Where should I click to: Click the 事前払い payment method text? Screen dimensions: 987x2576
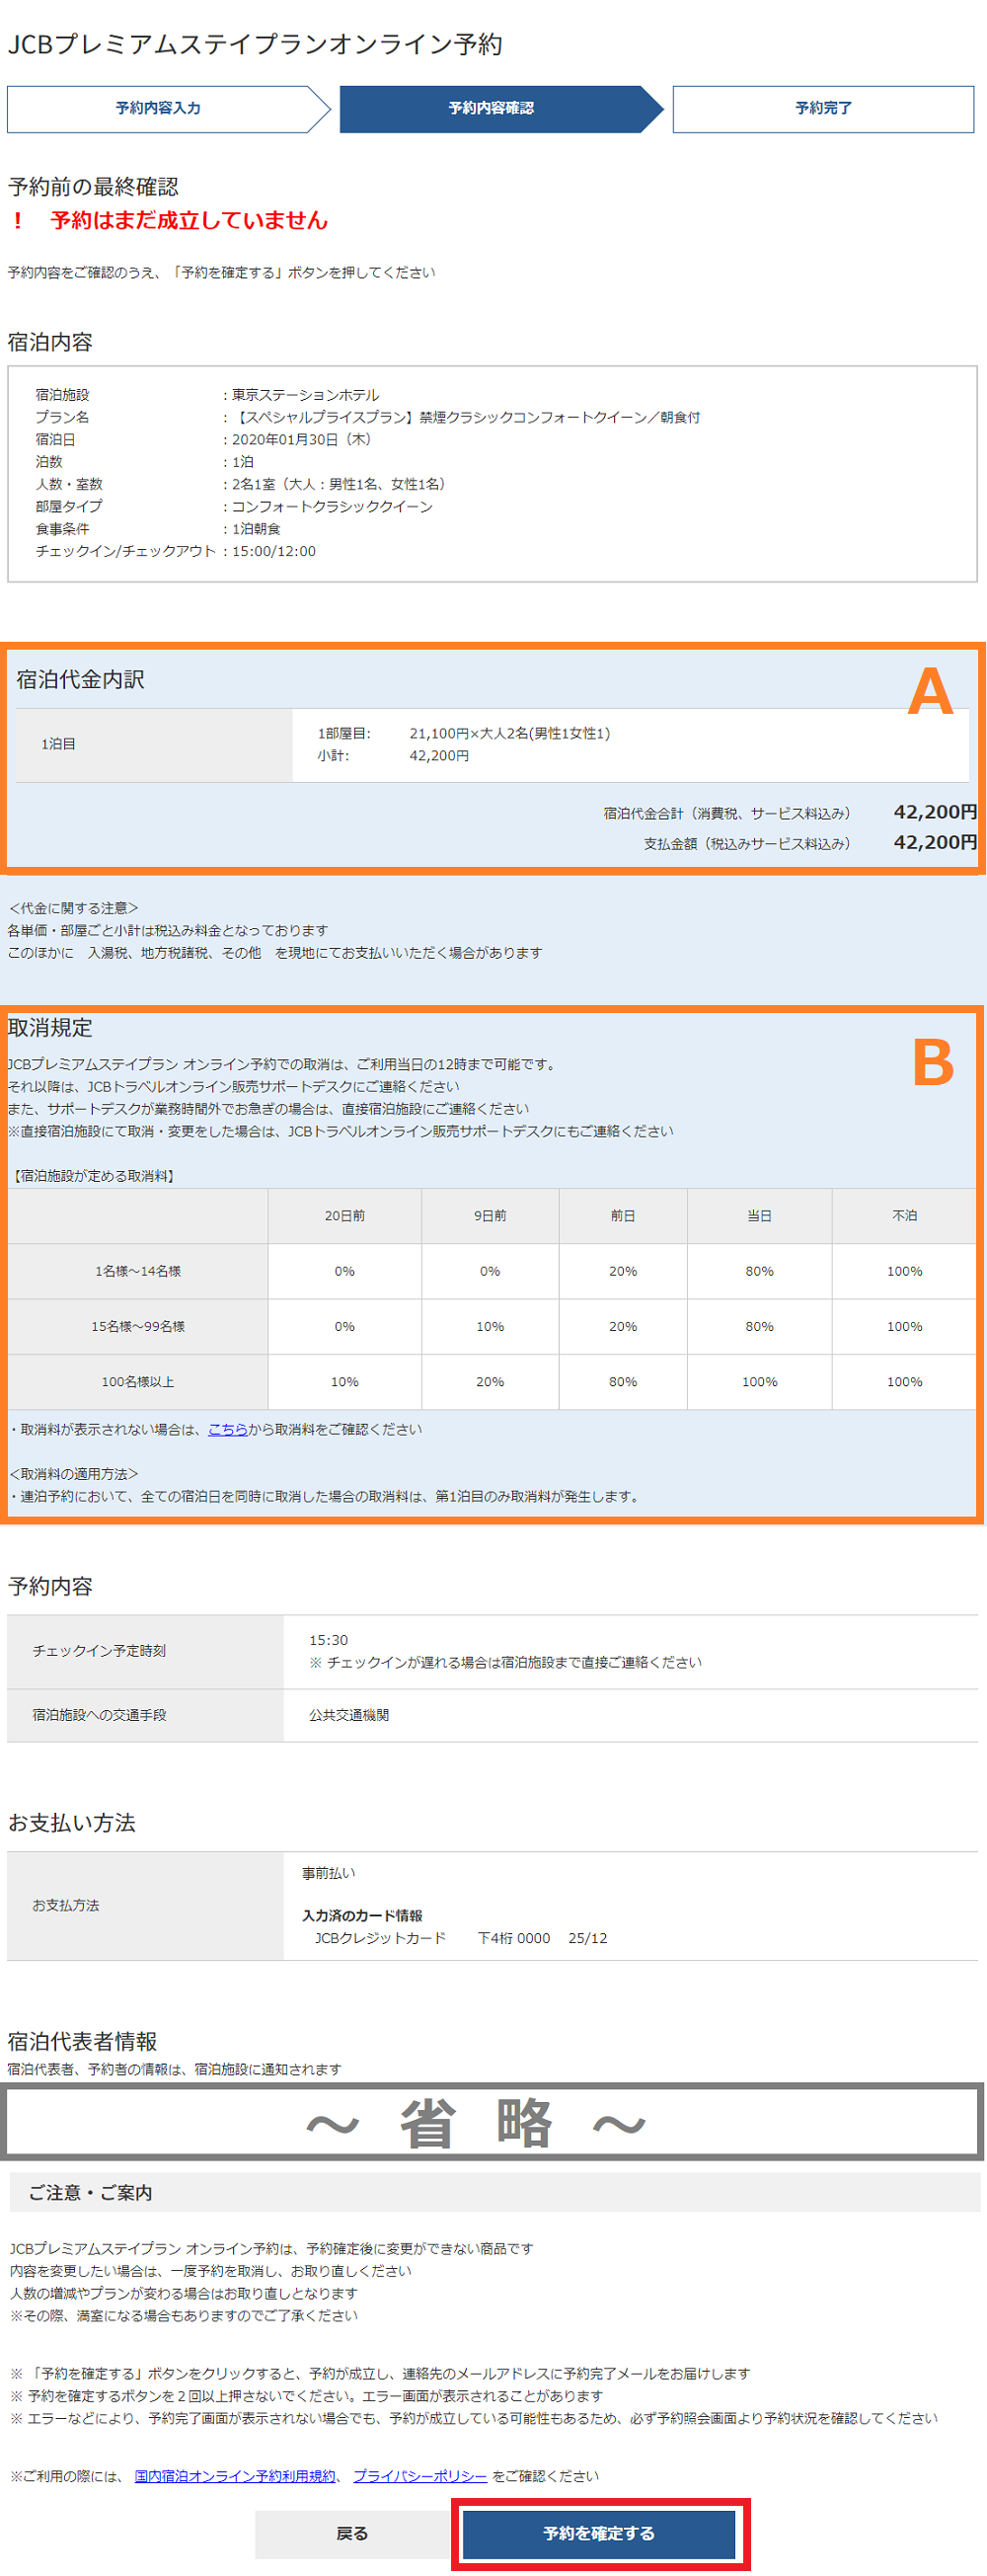(x=328, y=1873)
